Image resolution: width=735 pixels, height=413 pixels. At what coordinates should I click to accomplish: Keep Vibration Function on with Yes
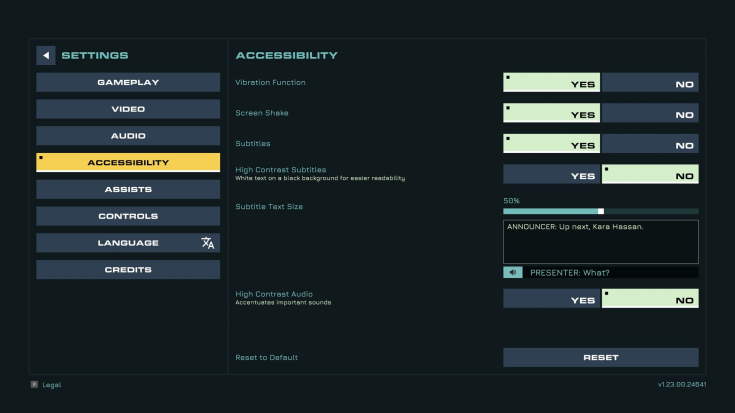pyautogui.click(x=552, y=83)
